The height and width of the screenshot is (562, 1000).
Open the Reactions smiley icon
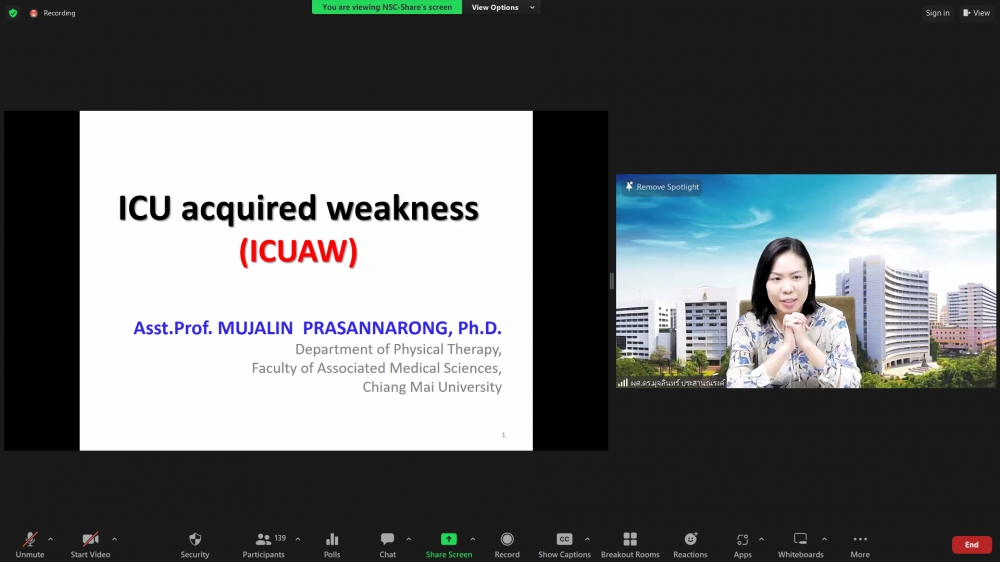(690, 540)
